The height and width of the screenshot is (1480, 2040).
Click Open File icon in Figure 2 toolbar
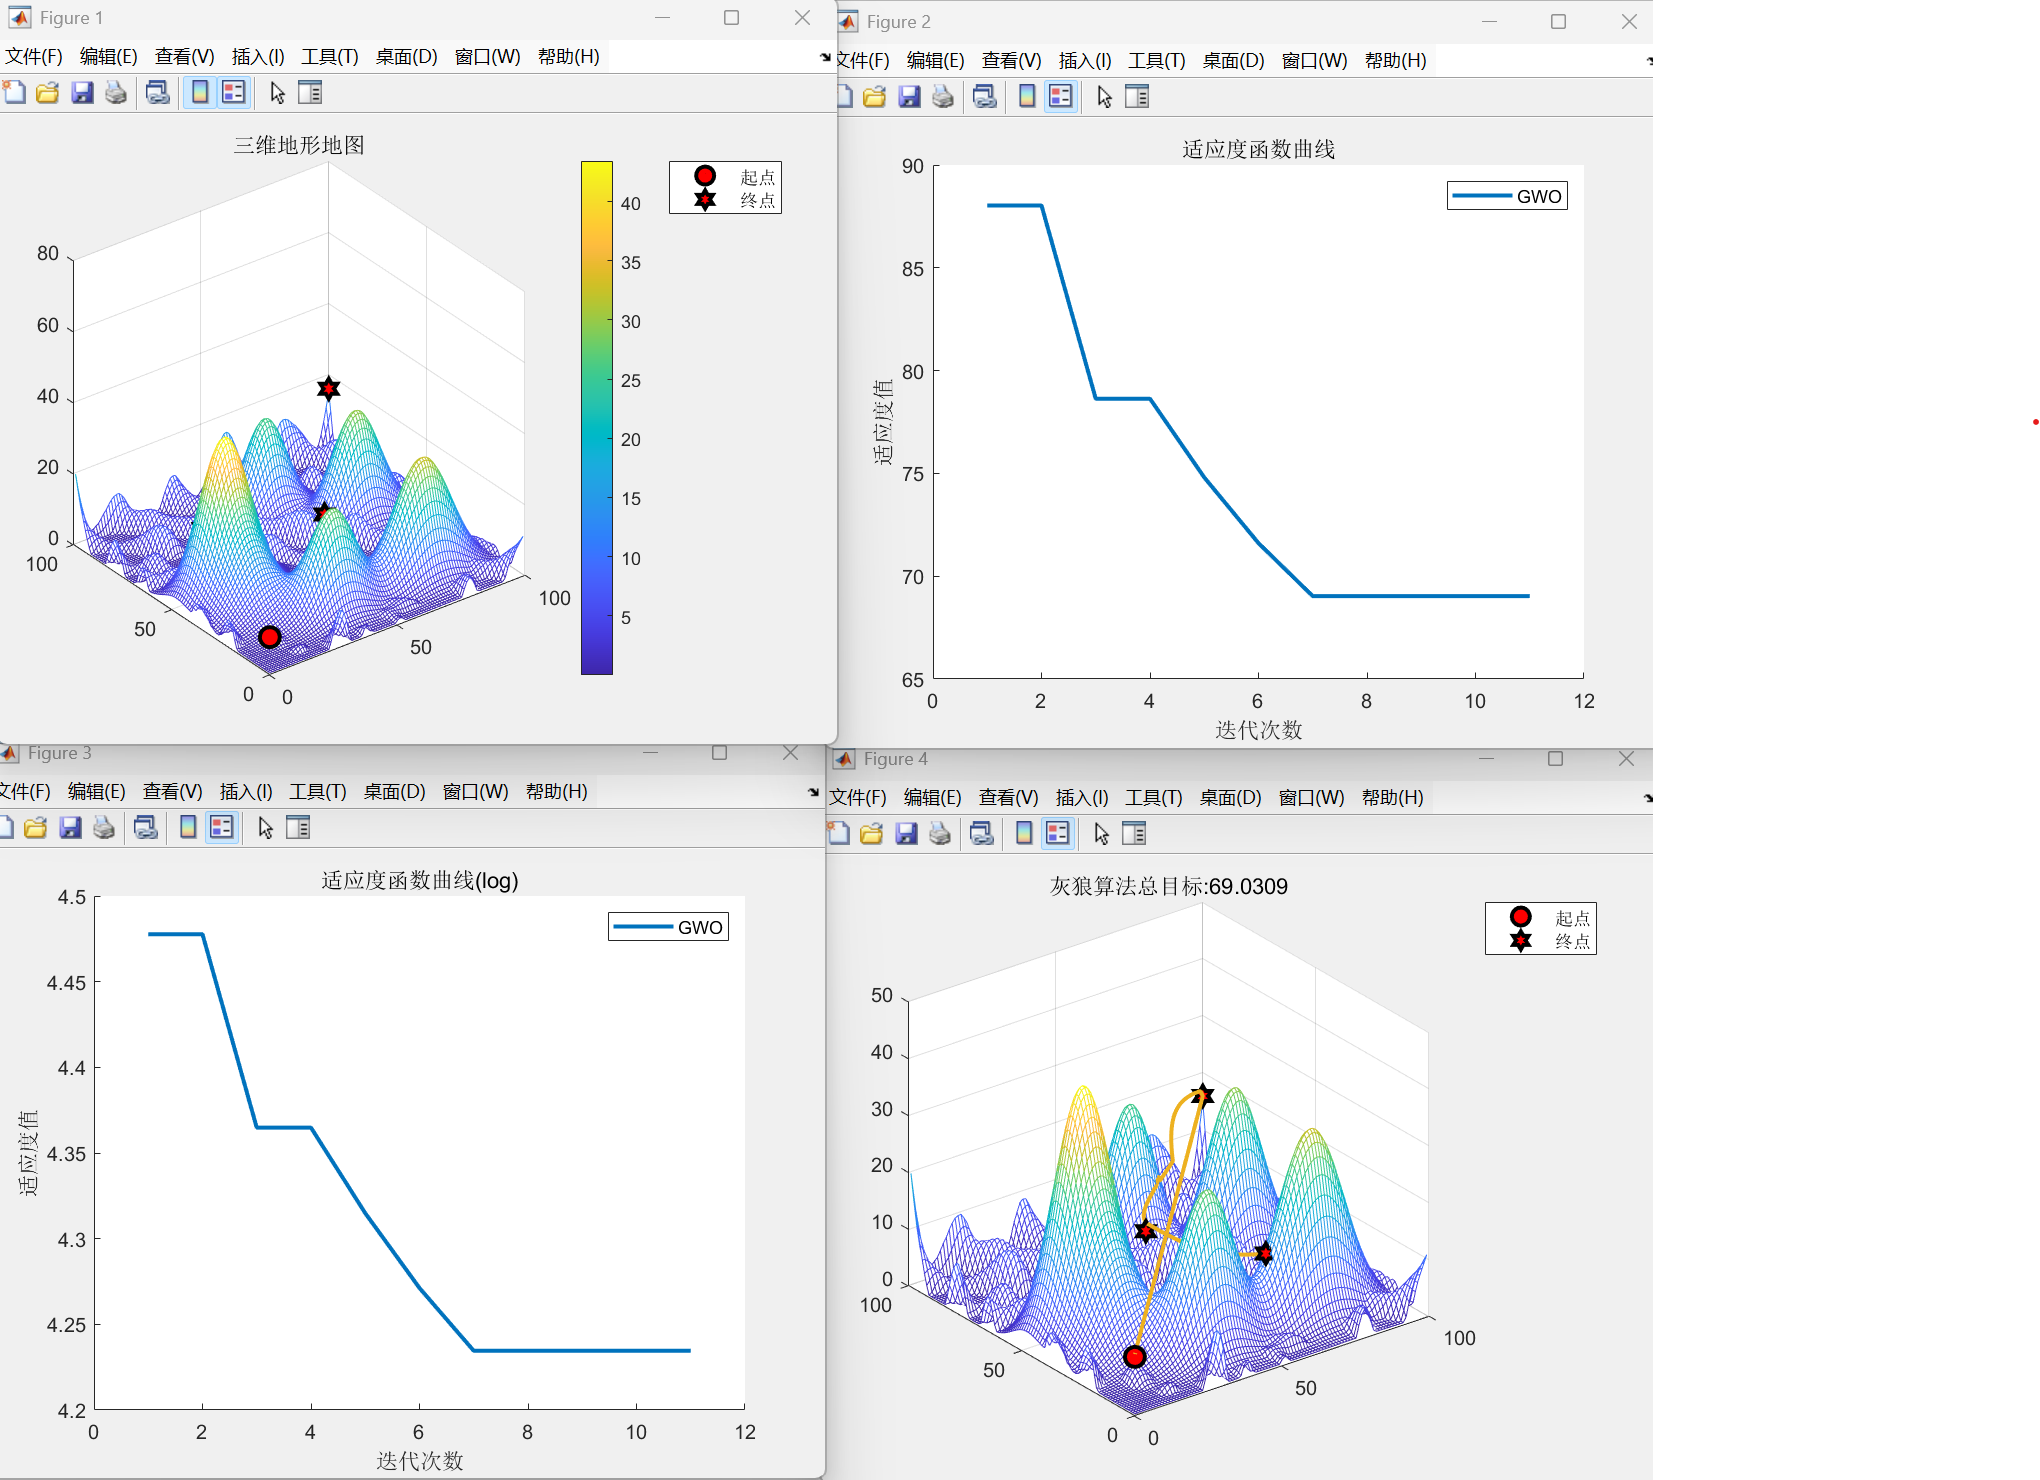[874, 97]
